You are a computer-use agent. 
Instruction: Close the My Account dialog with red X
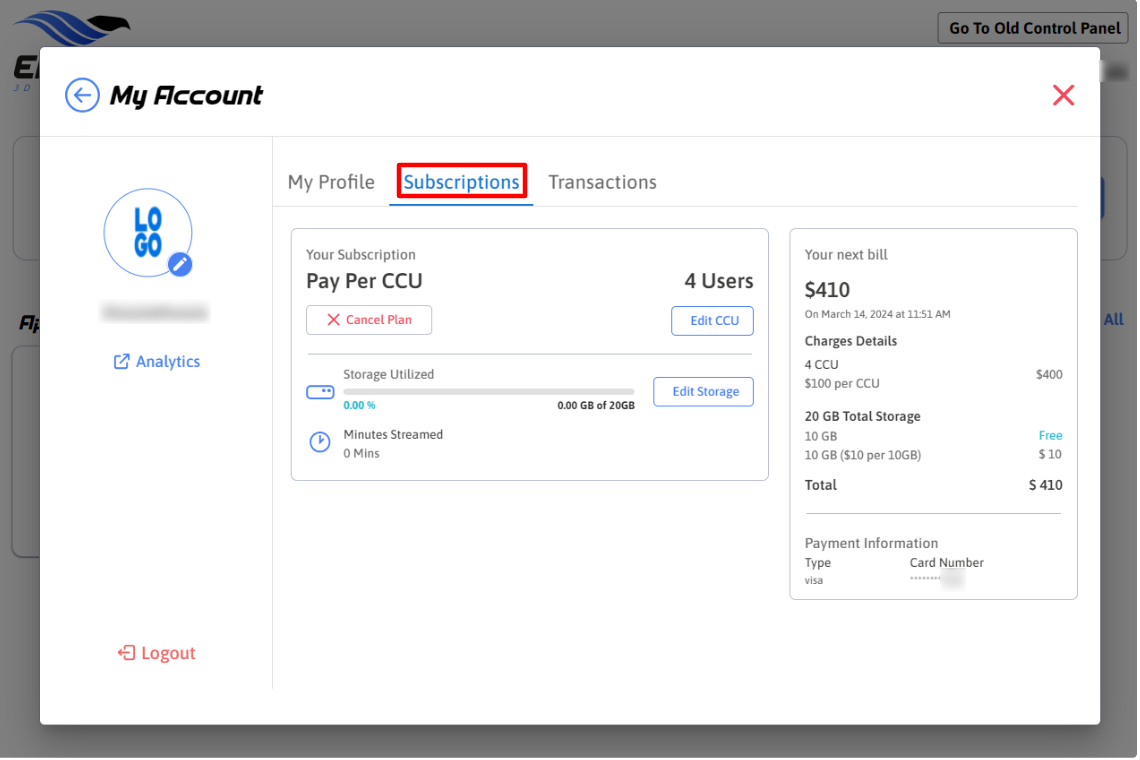point(1063,95)
